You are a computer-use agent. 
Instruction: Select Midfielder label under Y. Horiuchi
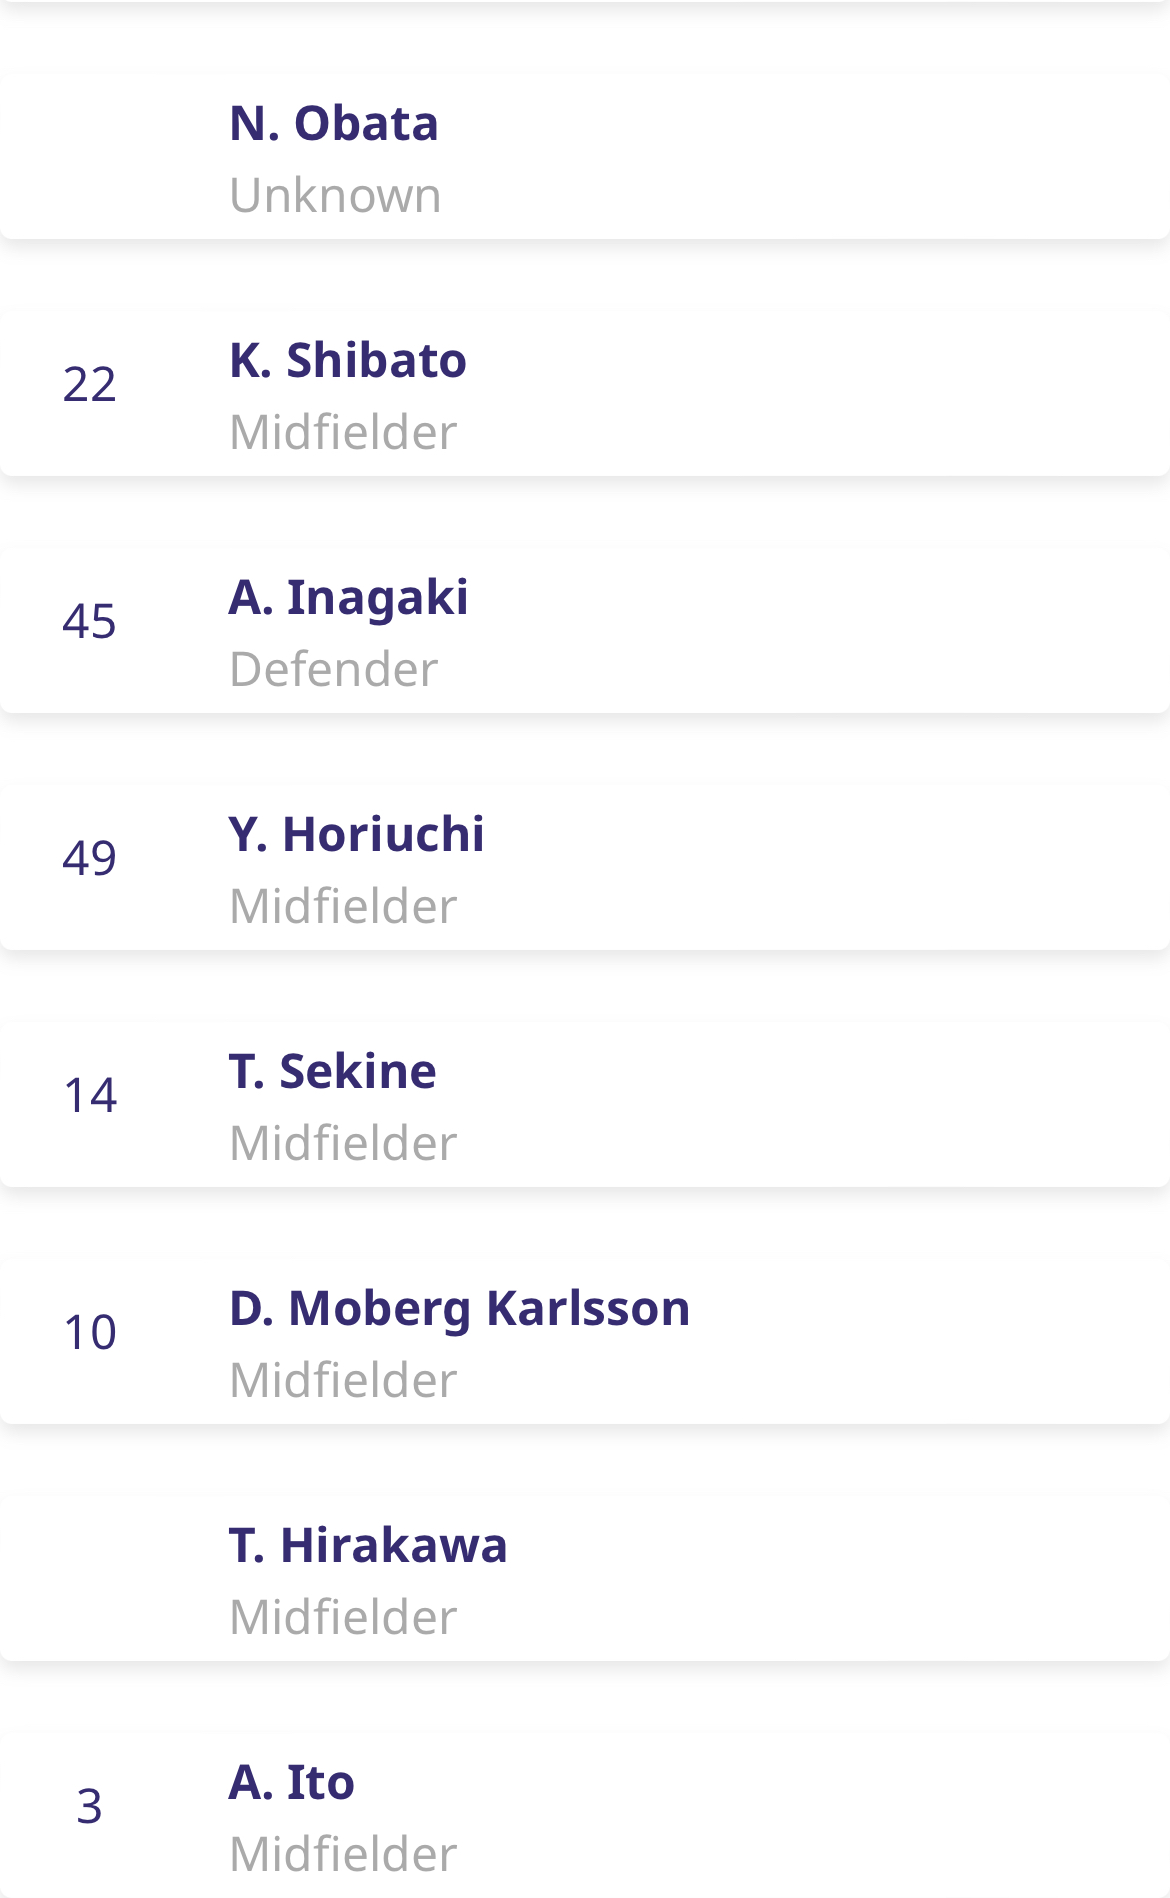[343, 907]
